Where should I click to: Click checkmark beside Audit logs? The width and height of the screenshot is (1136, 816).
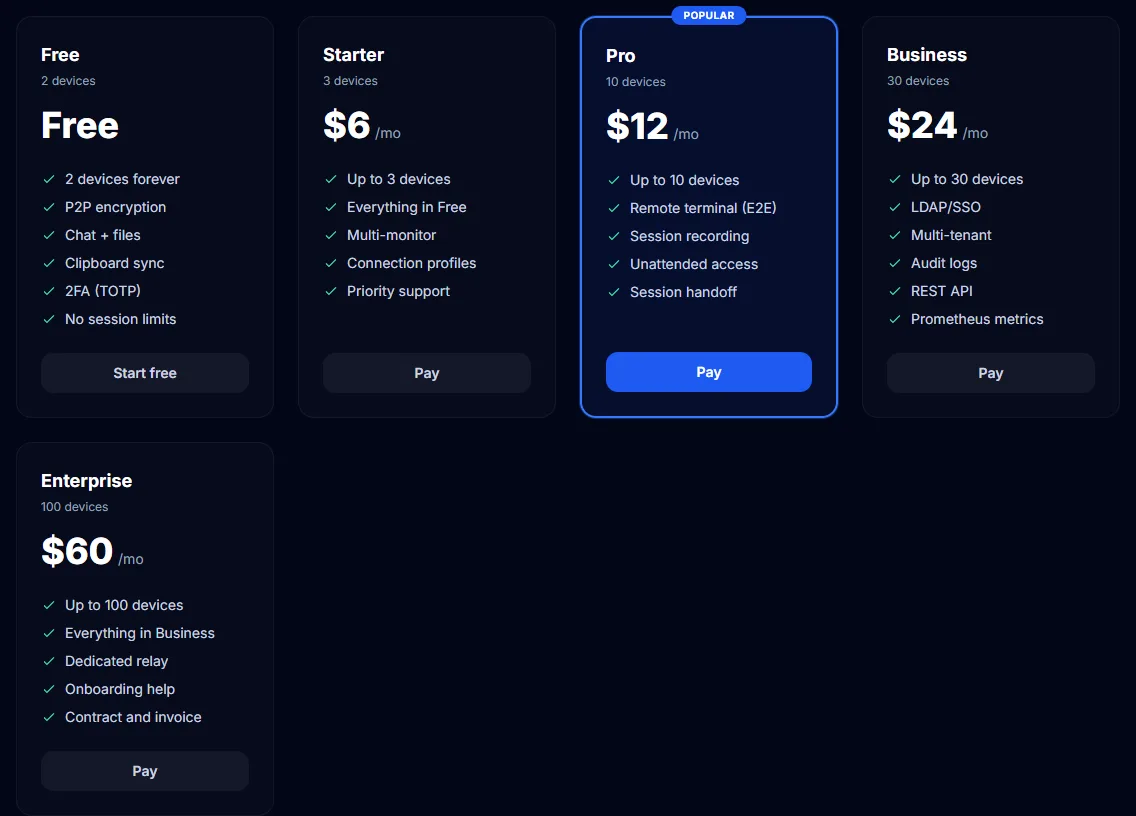(895, 263)
